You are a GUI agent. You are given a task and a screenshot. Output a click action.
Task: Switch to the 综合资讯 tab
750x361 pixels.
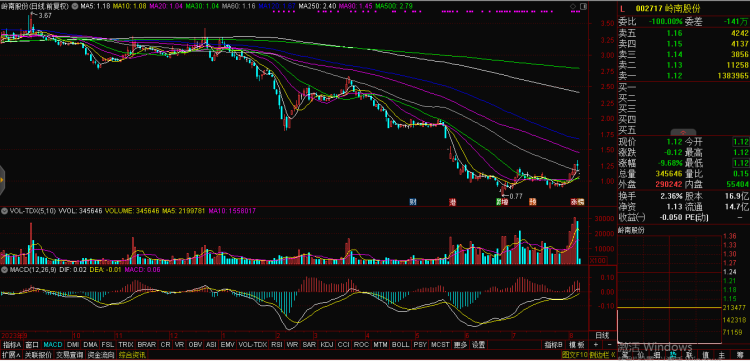[x=132, y=355]
